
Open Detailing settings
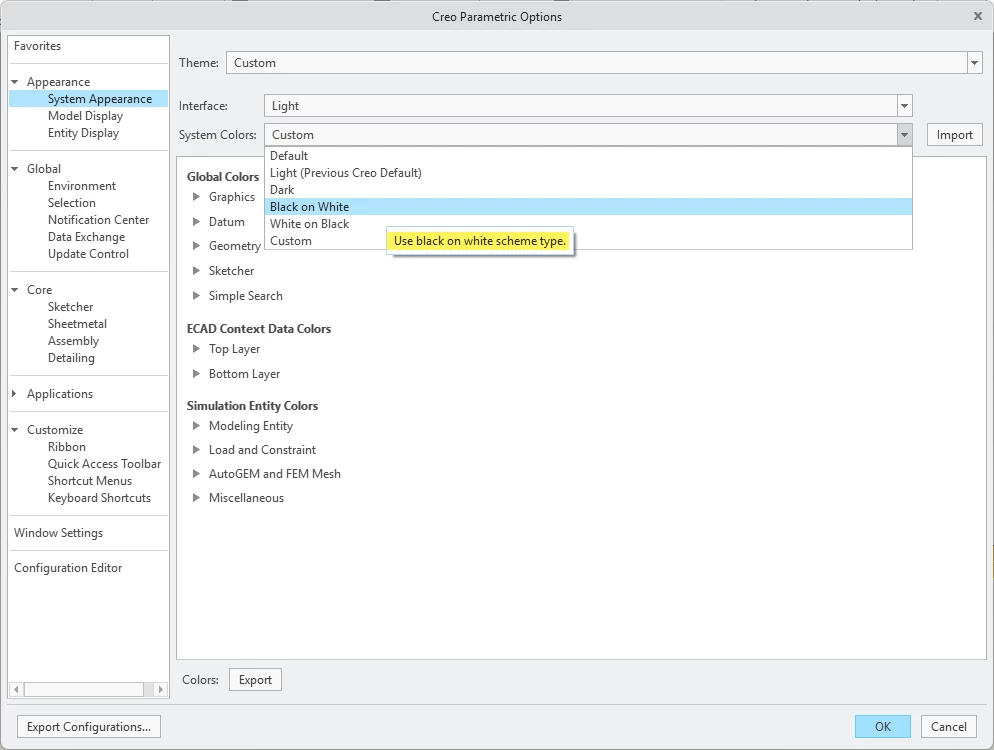point(71,358)
